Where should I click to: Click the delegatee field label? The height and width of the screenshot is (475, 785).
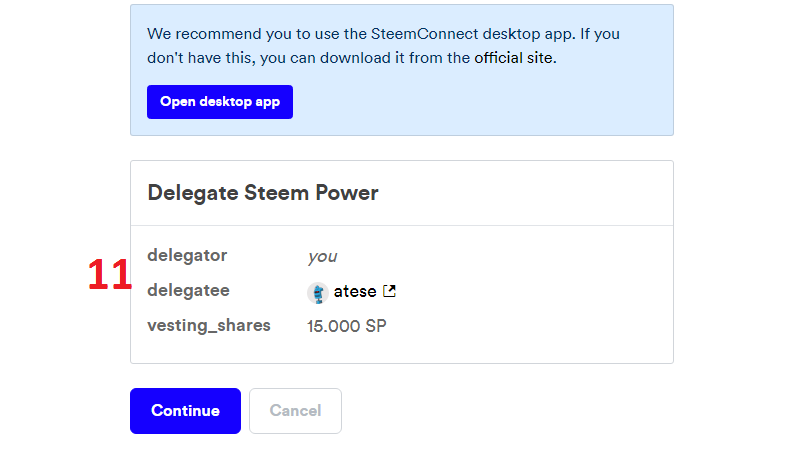(x=188, y=291)
